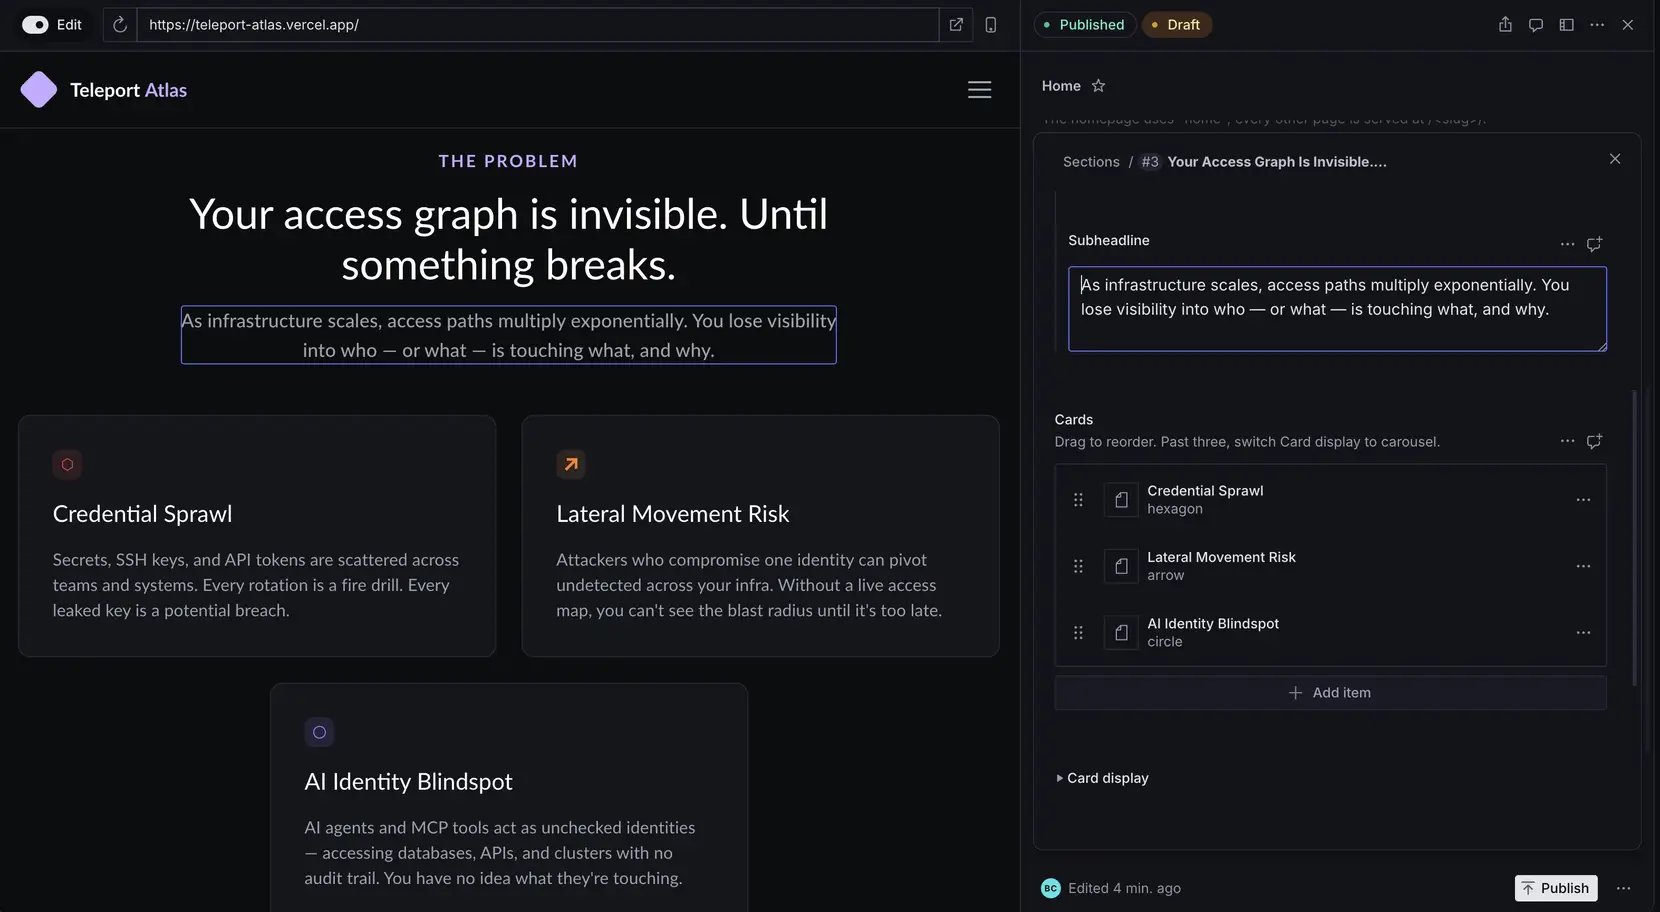
Task: Click the Credential Sprawl document thumbnail icon
Action: click(1121, 500)
